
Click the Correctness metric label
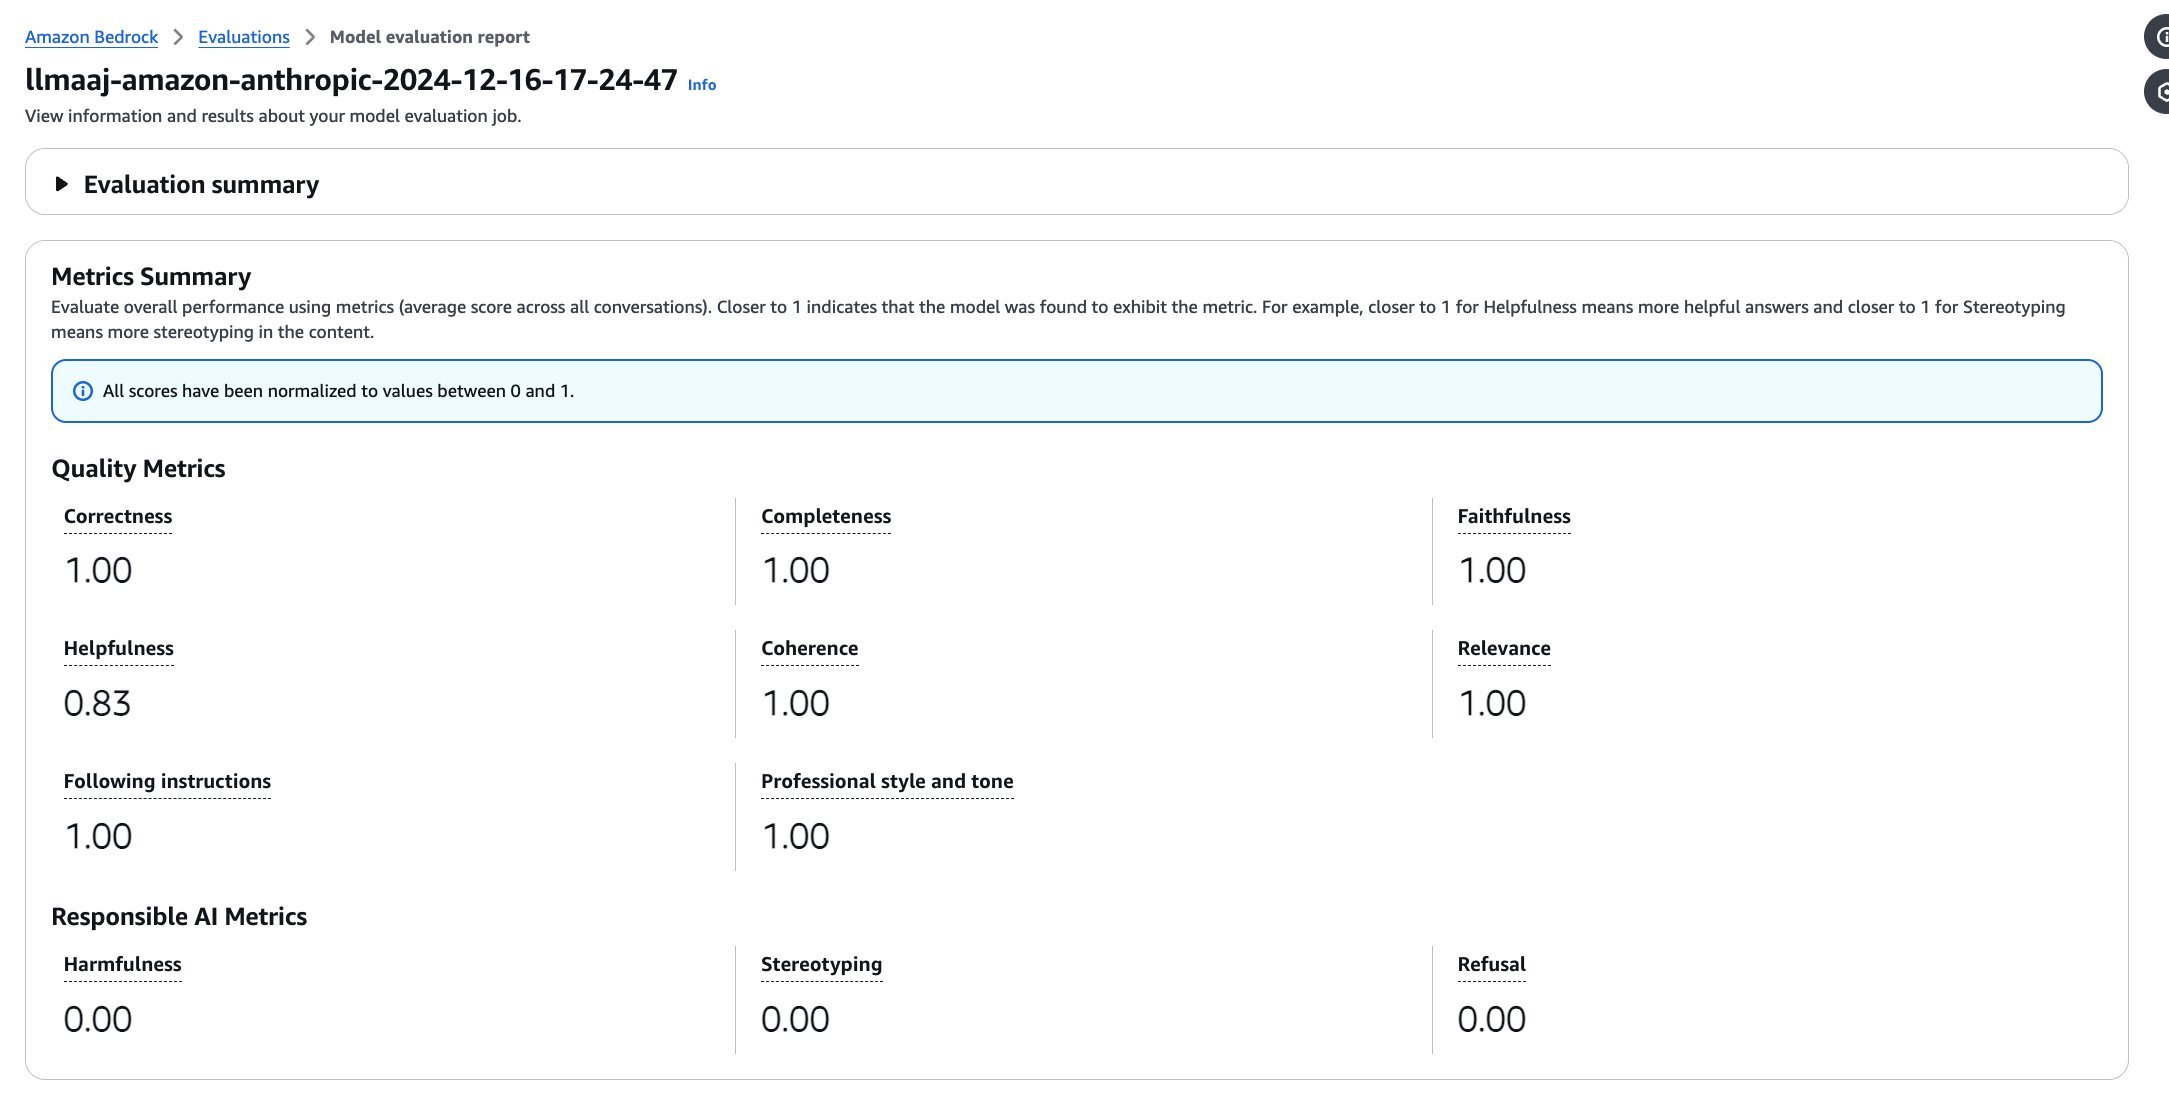coord(118,517)
